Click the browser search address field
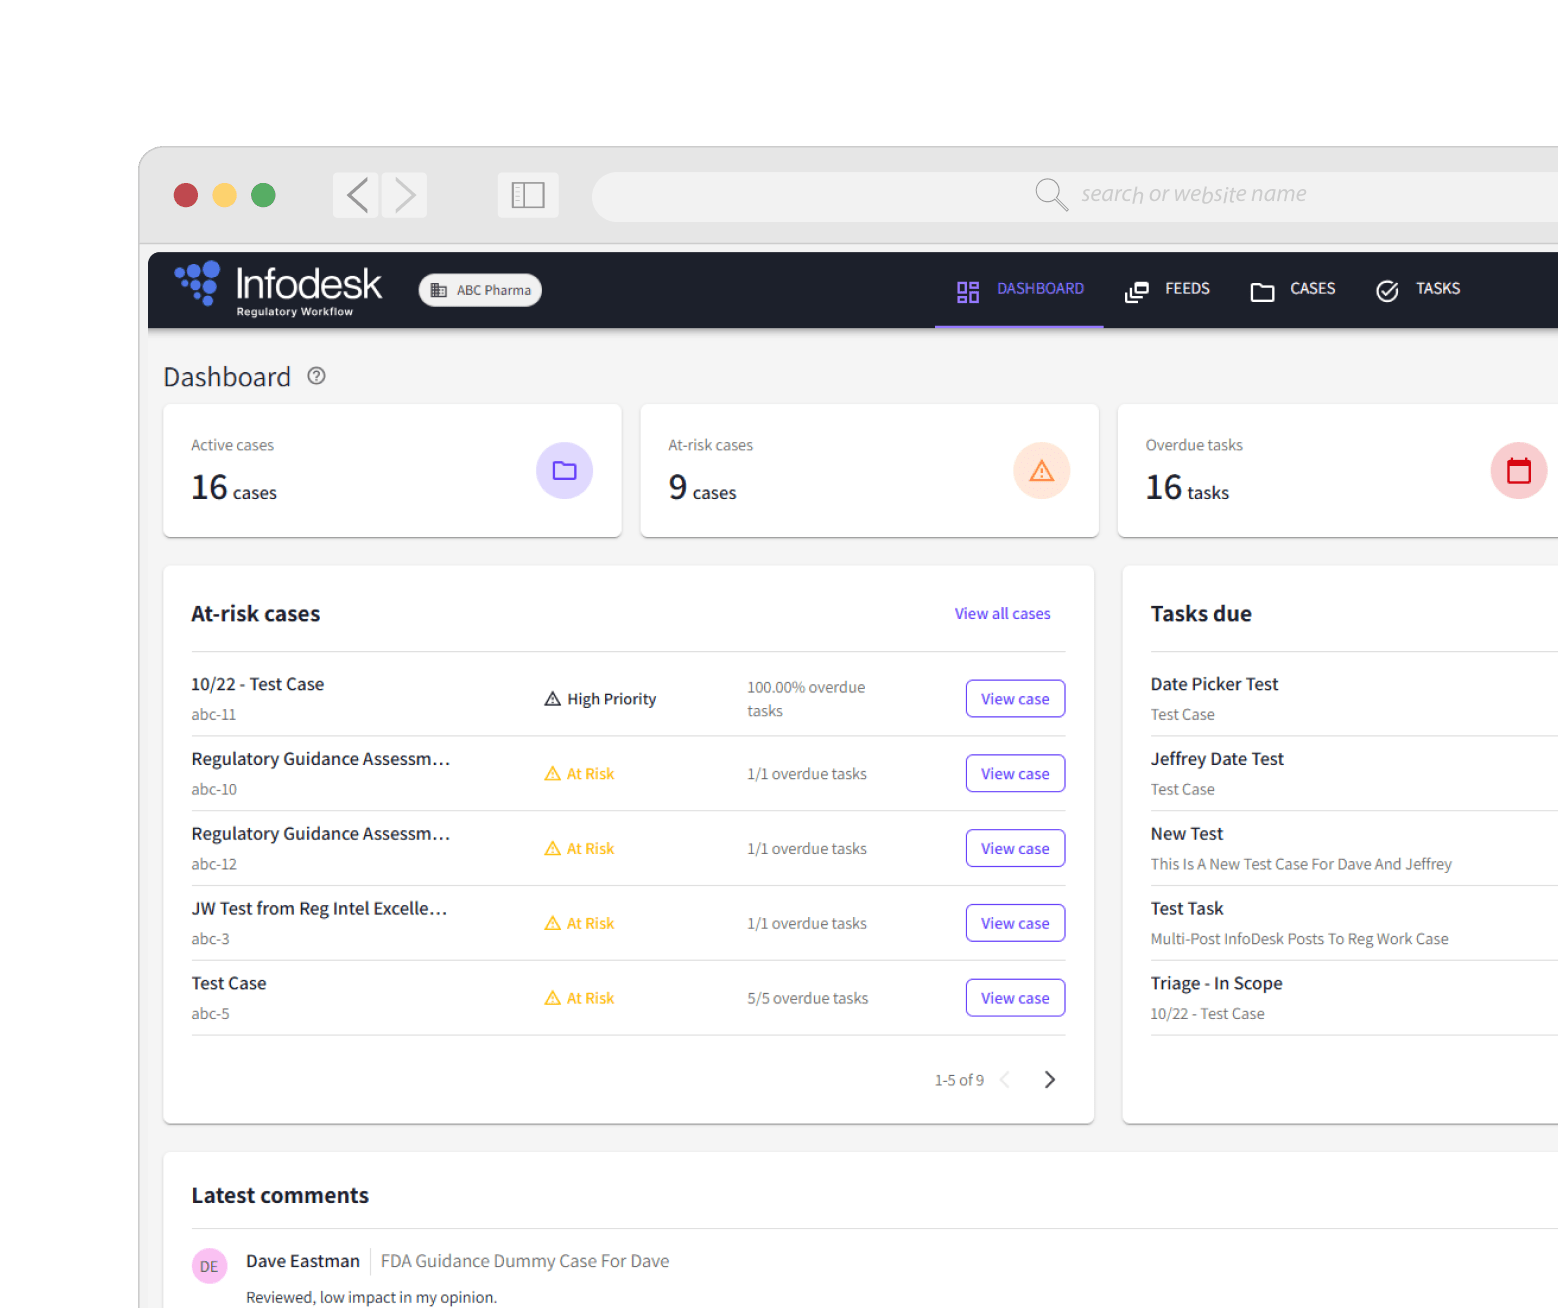 pos(1192,195)
